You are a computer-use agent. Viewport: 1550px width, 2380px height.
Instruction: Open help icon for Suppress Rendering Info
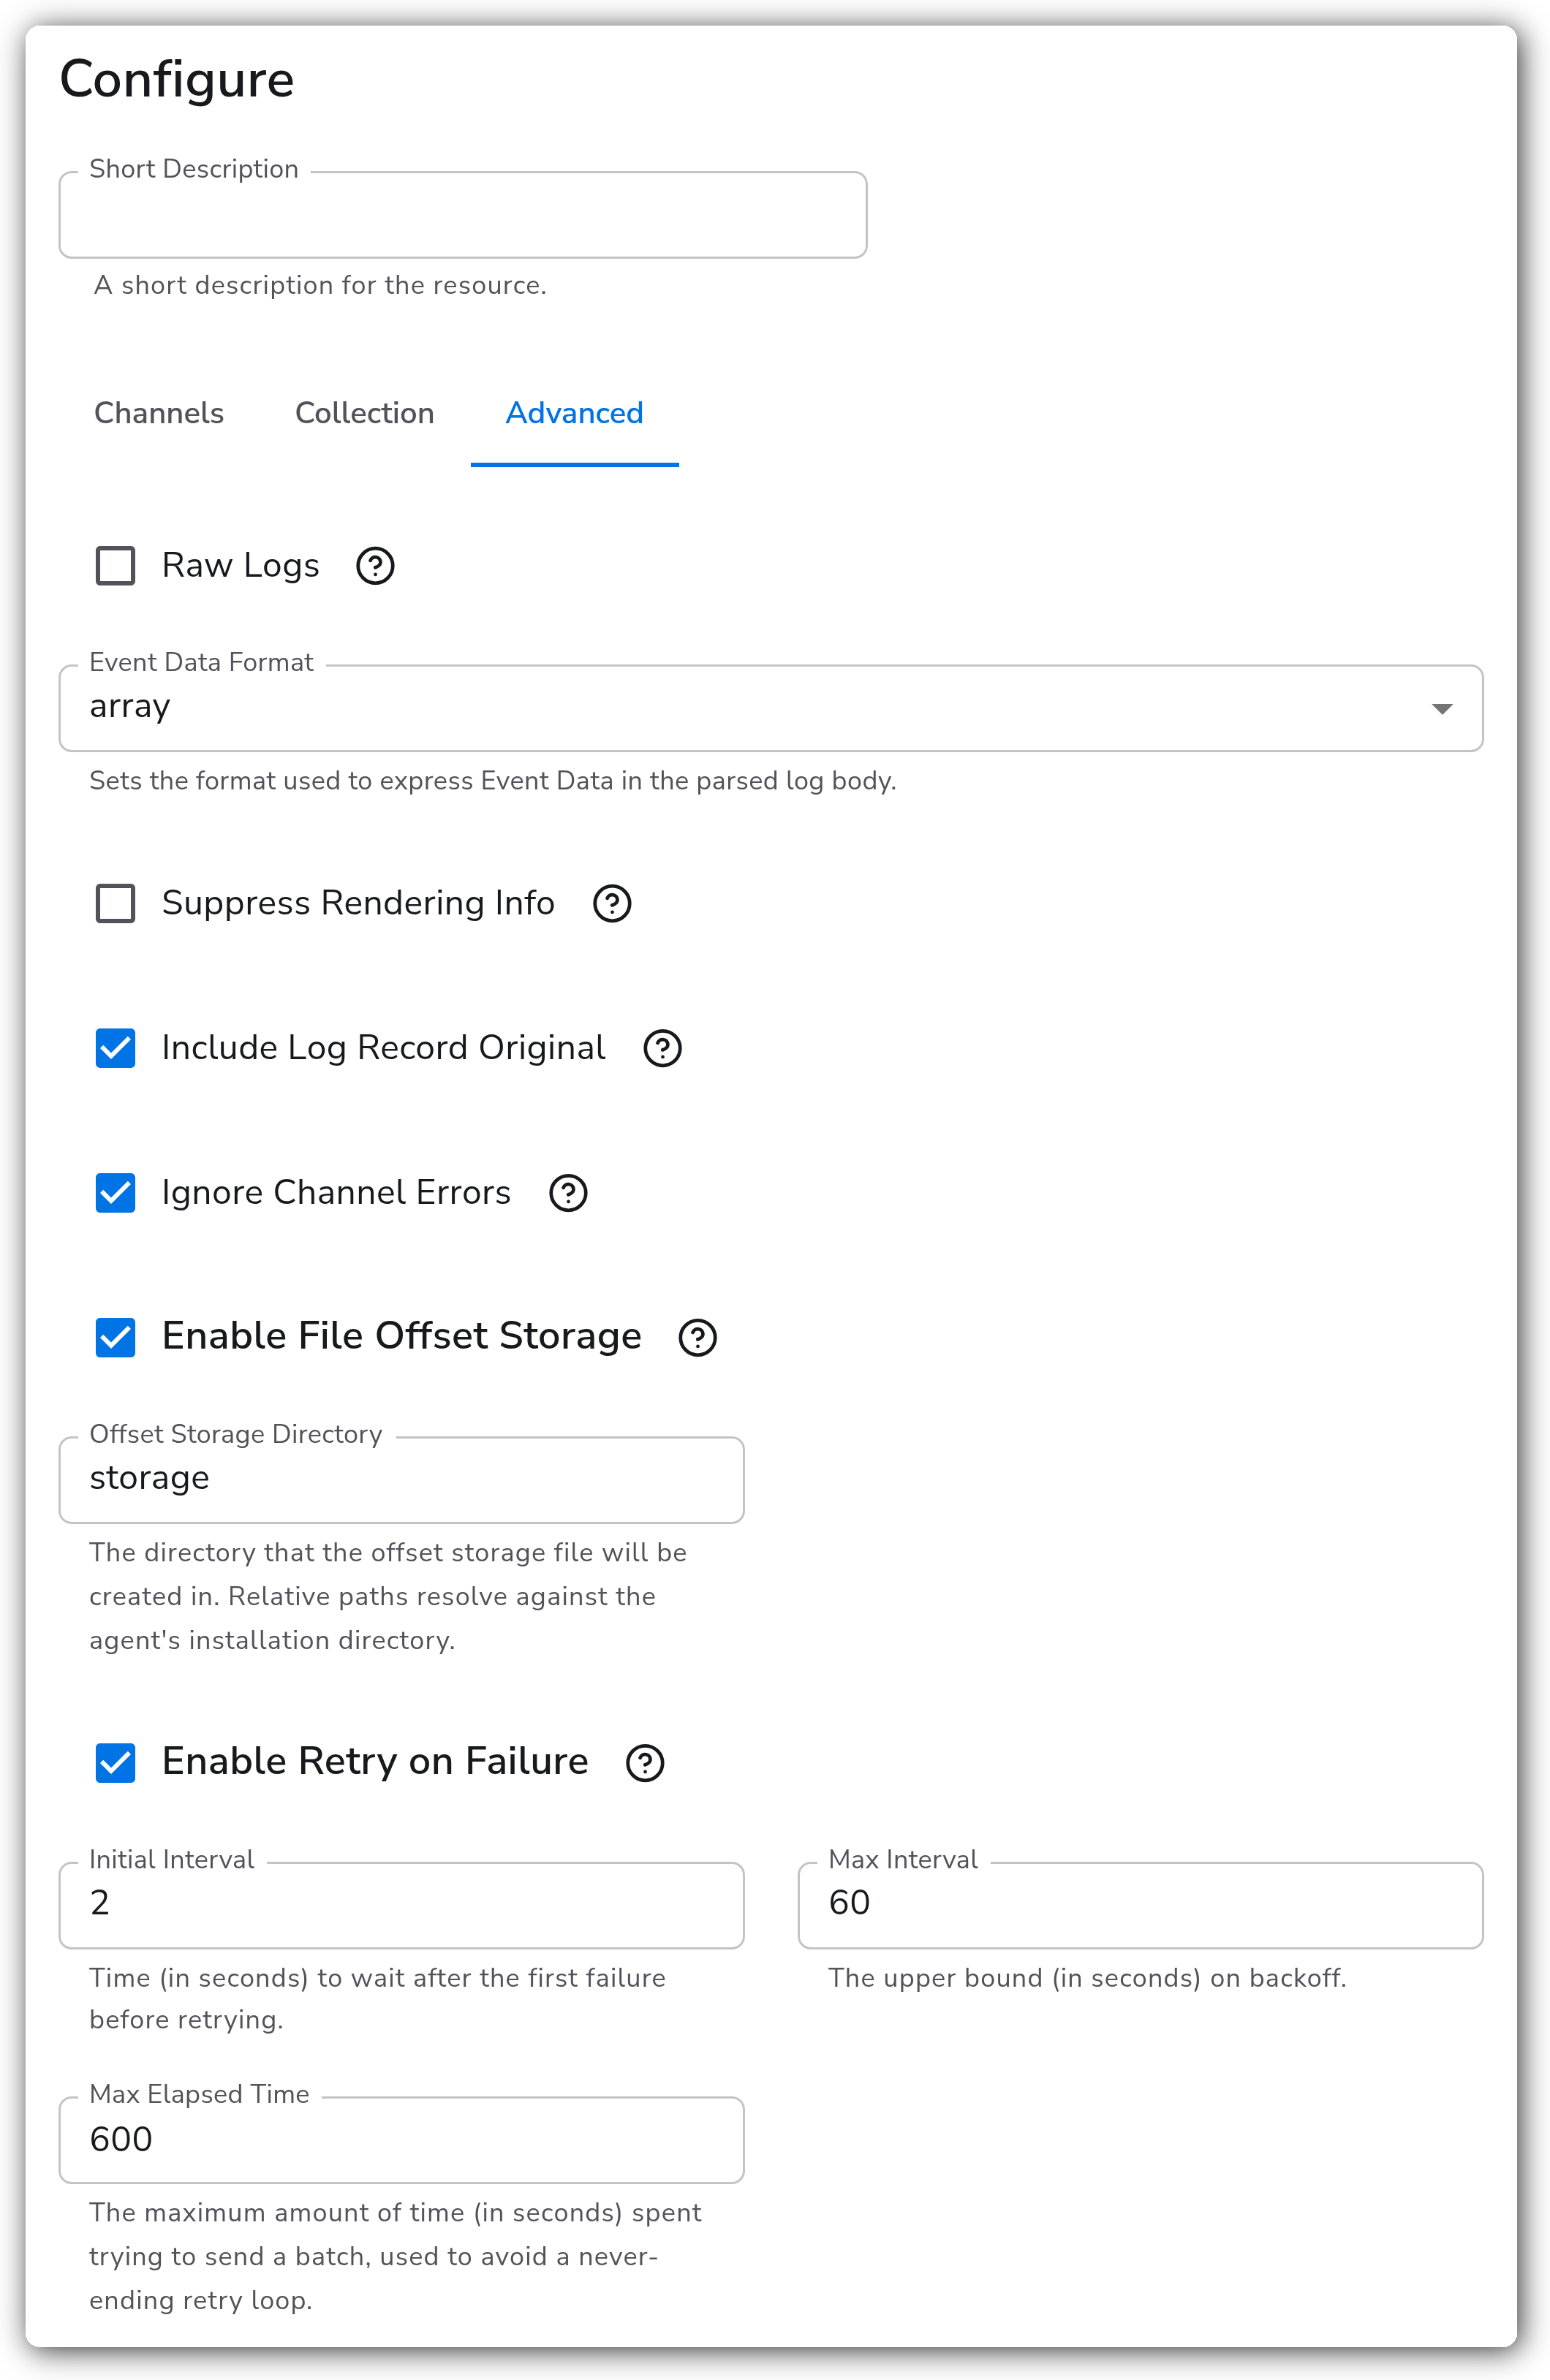[x=612, y=903]
